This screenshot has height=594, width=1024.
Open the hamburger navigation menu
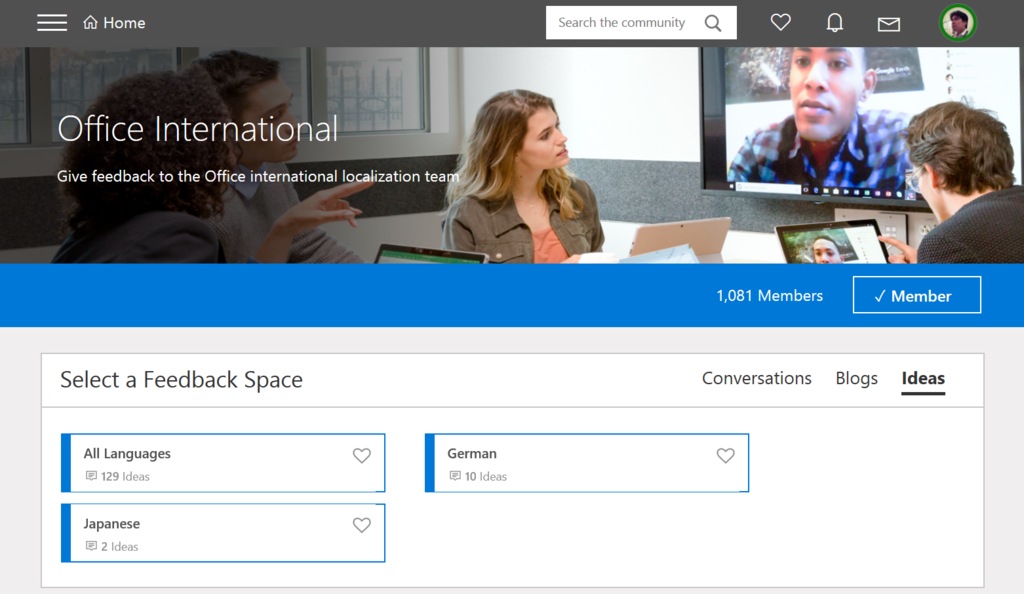pos(52,23)
